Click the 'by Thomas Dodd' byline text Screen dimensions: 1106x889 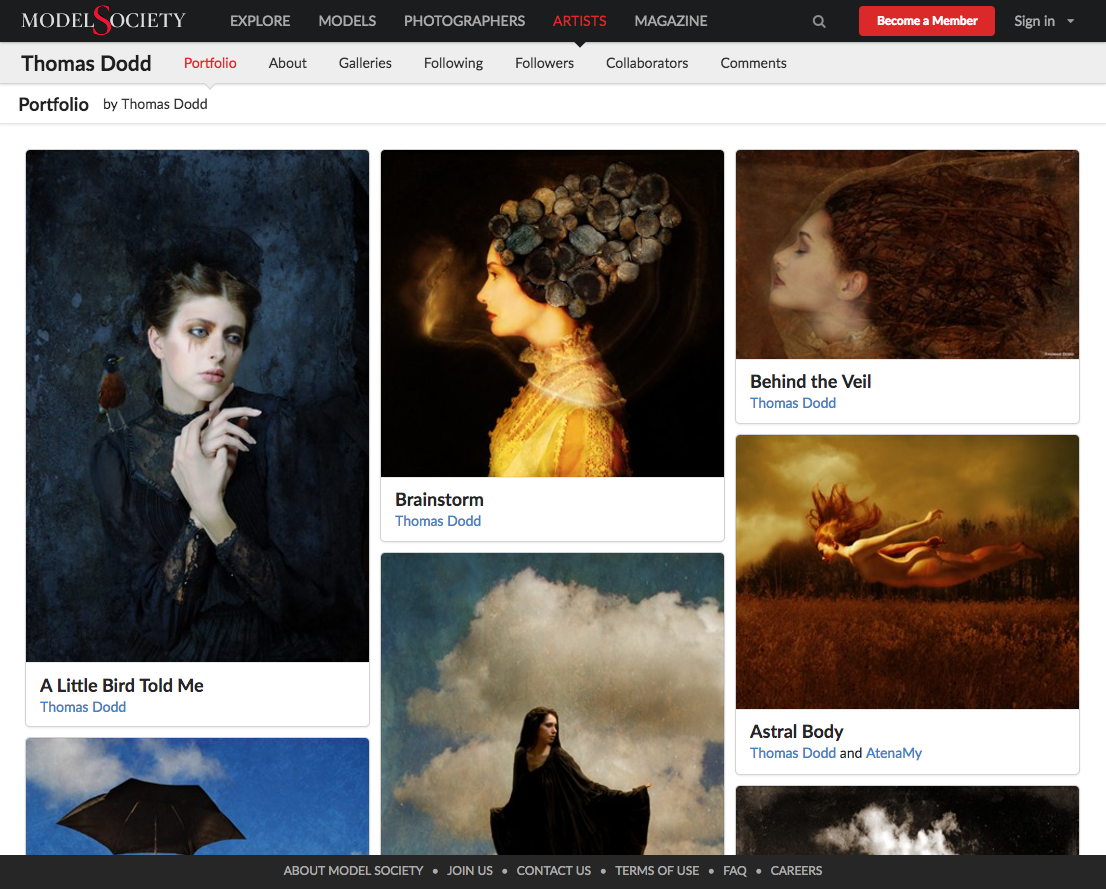coord(155,104)
